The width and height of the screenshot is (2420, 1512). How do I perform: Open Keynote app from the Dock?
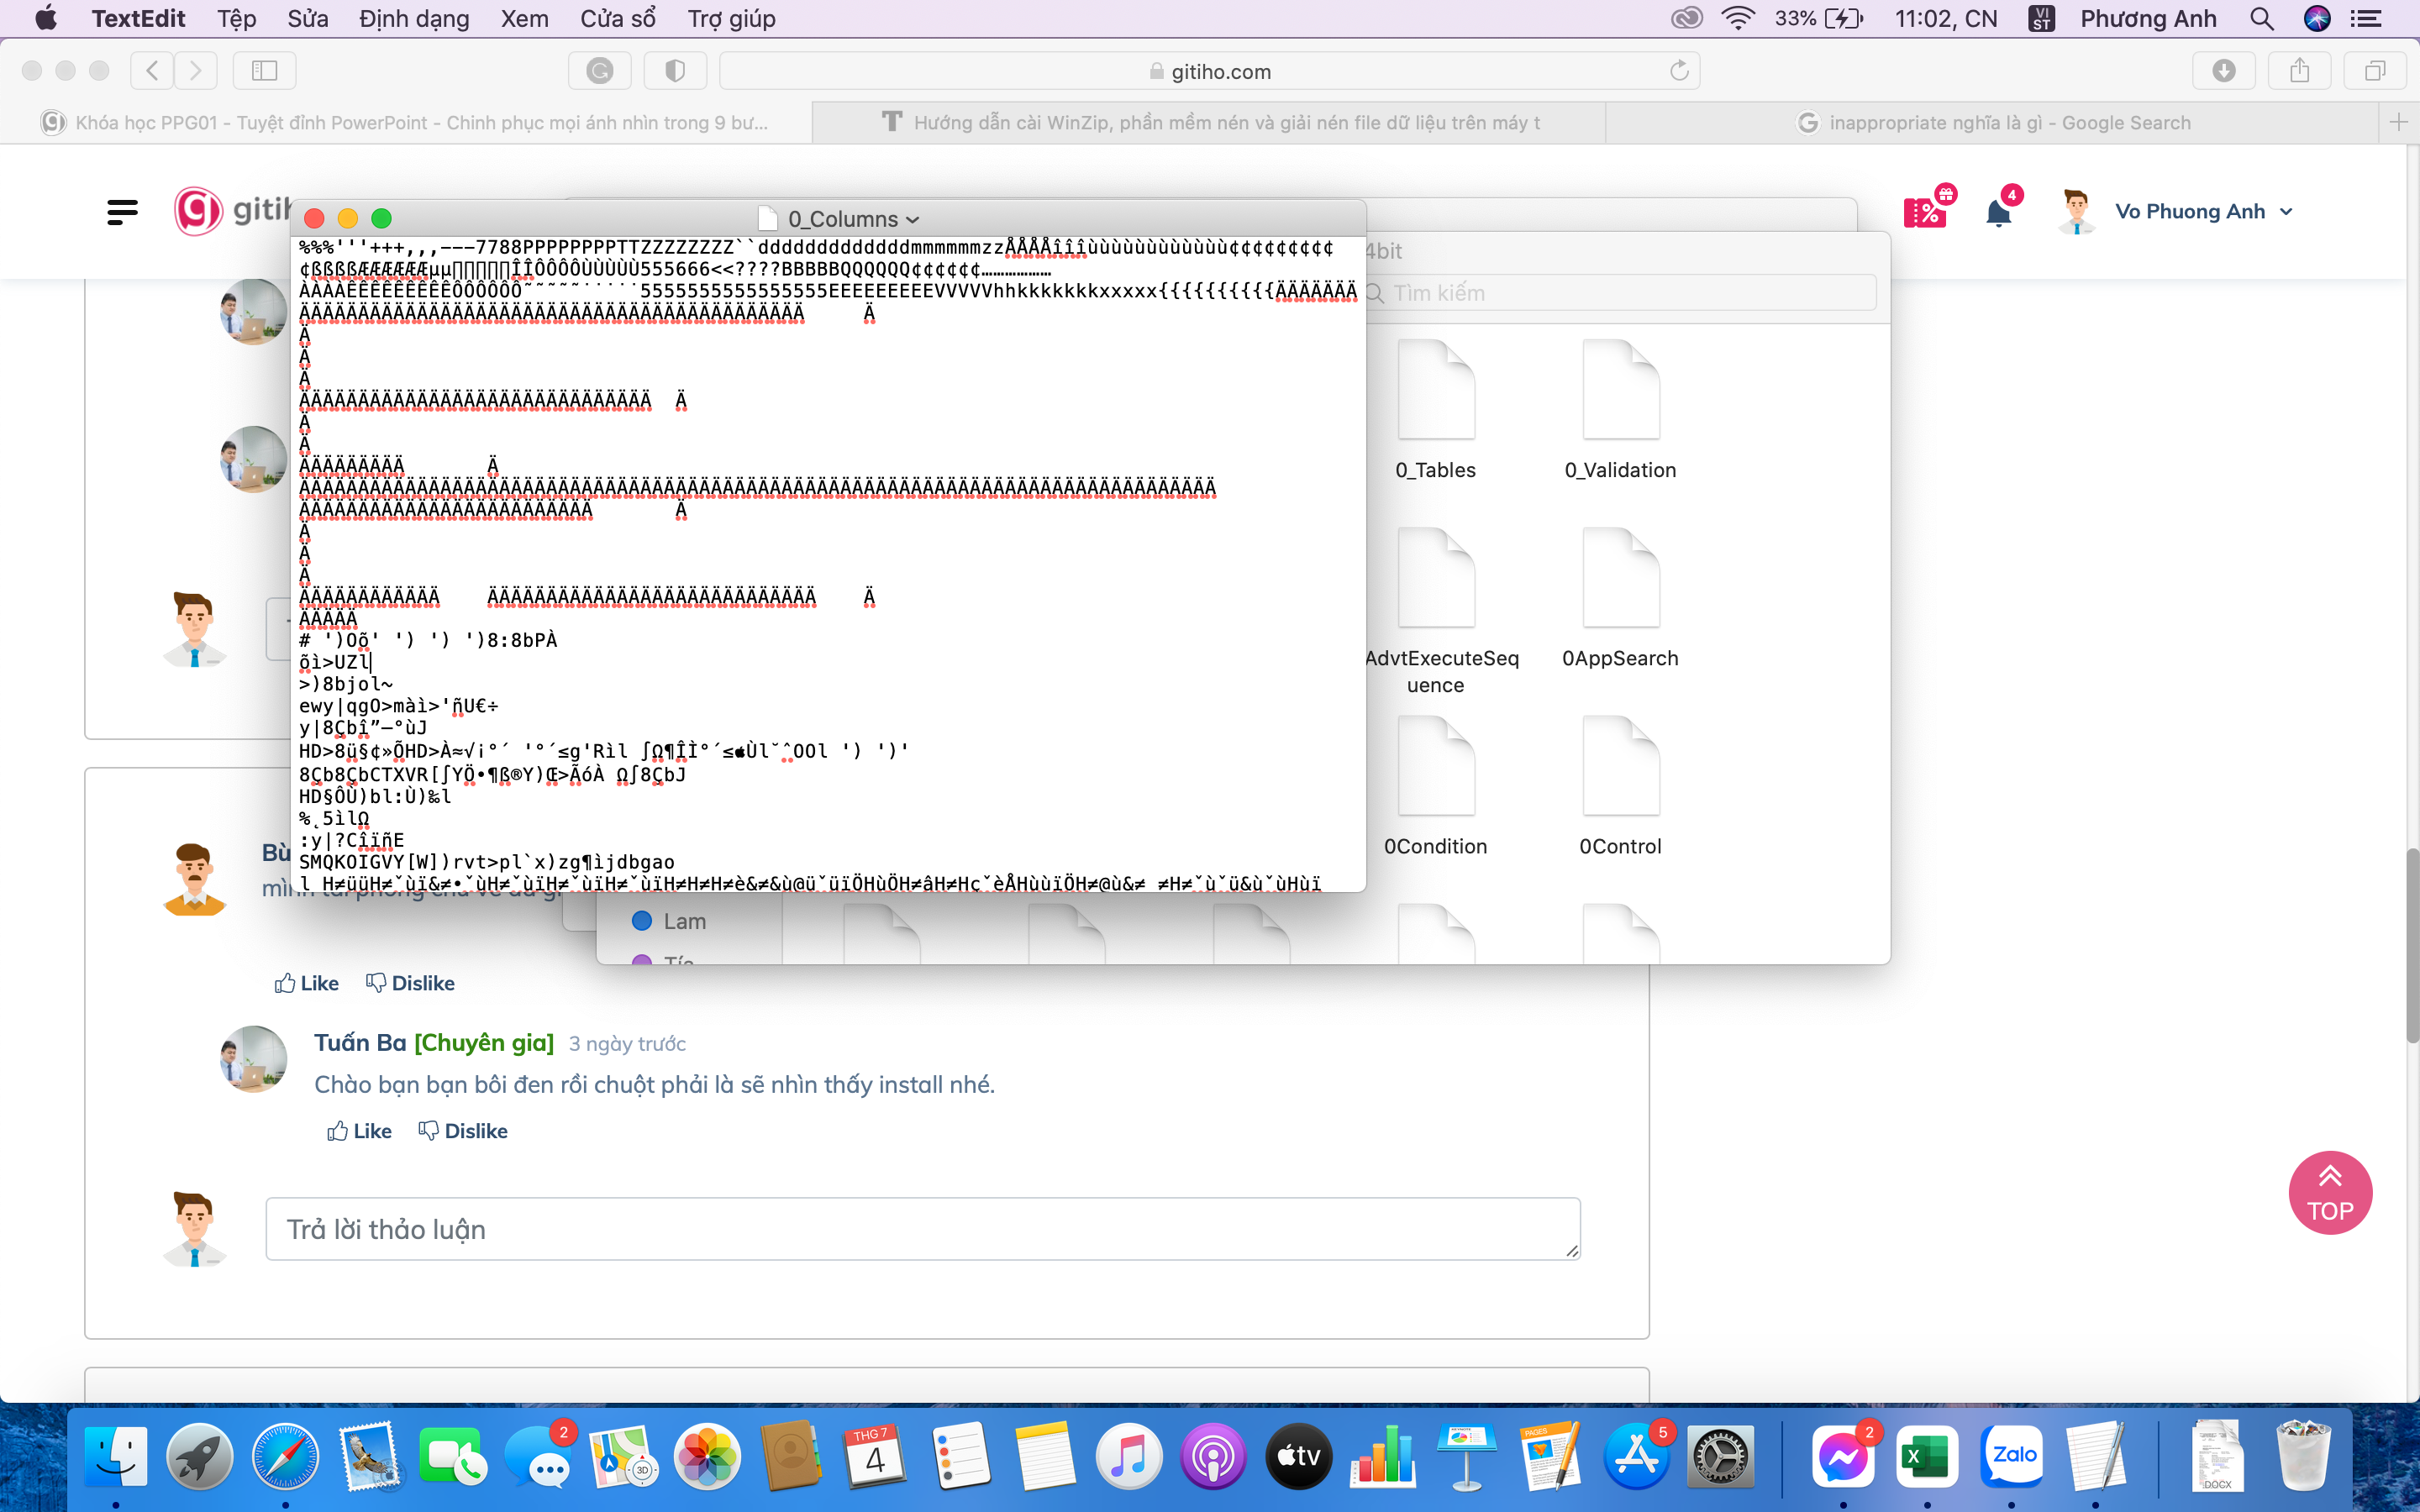pos(1467,1456)
